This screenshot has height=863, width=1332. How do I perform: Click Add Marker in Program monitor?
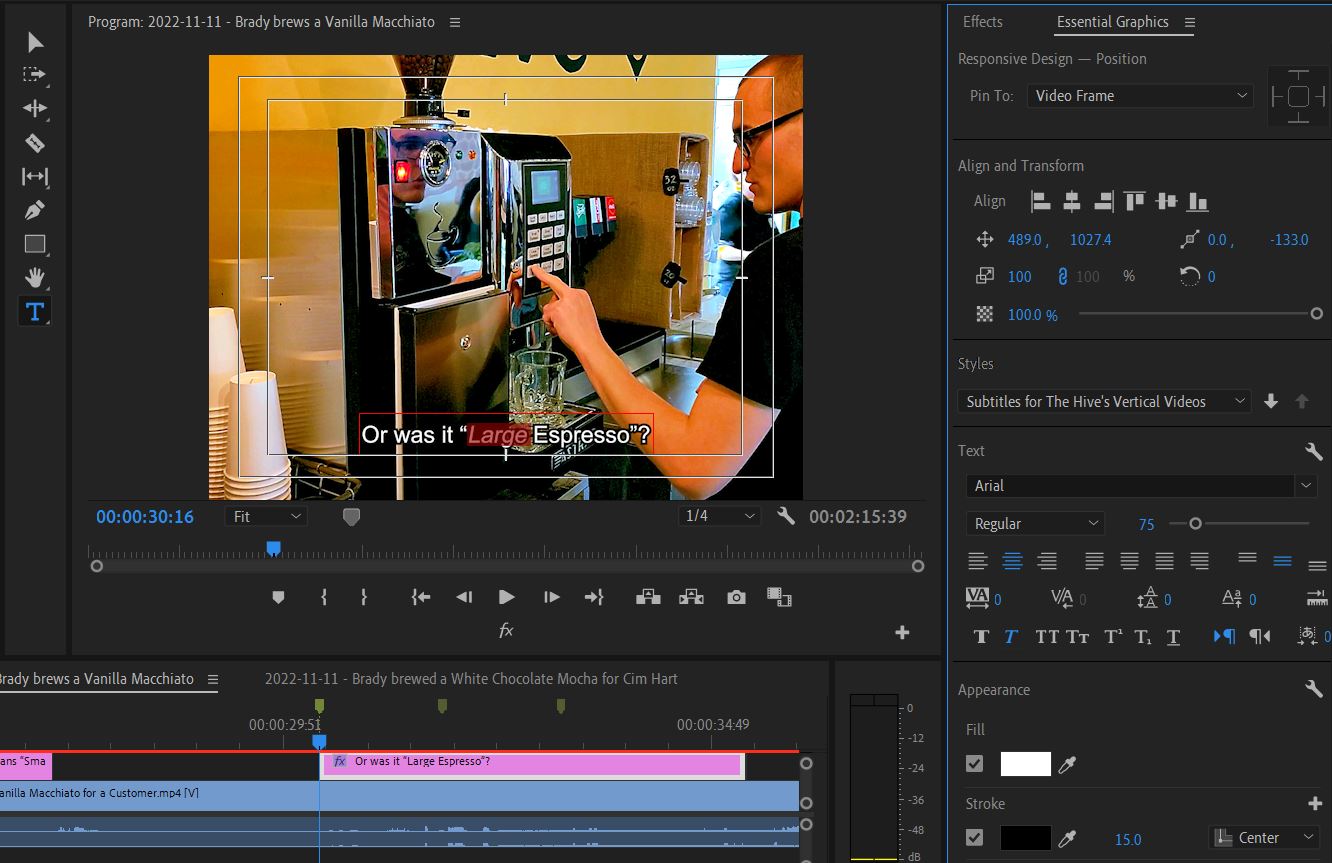pos(279,597)
